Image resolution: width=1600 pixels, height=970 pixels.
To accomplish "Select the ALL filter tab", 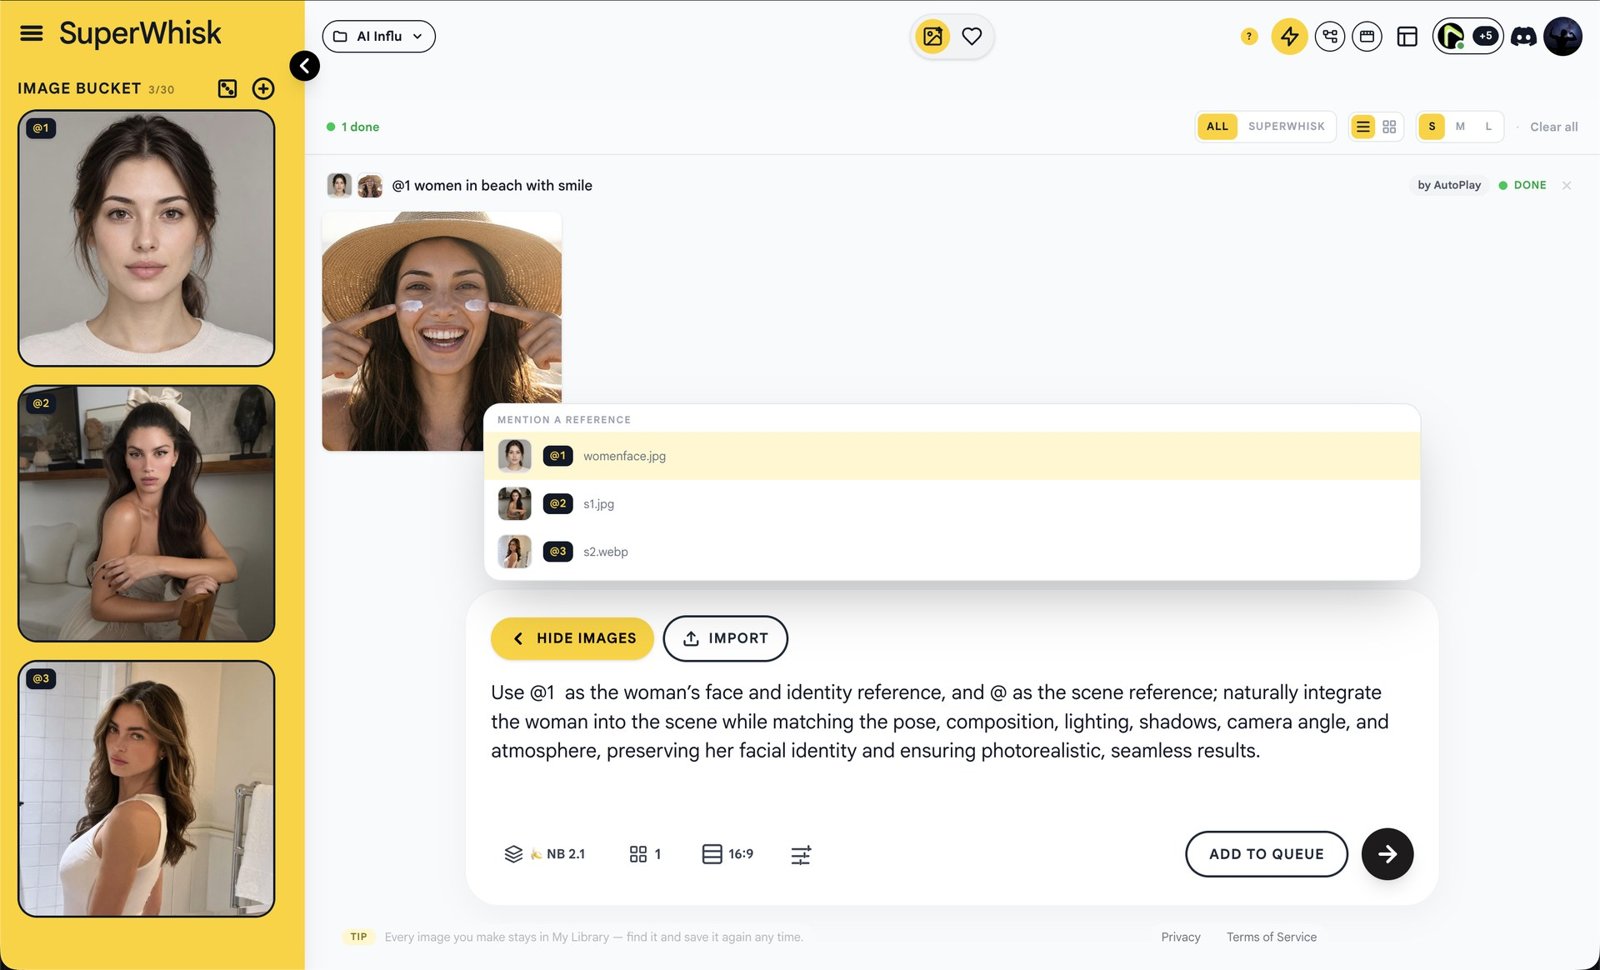I will tap(1217, 127).
